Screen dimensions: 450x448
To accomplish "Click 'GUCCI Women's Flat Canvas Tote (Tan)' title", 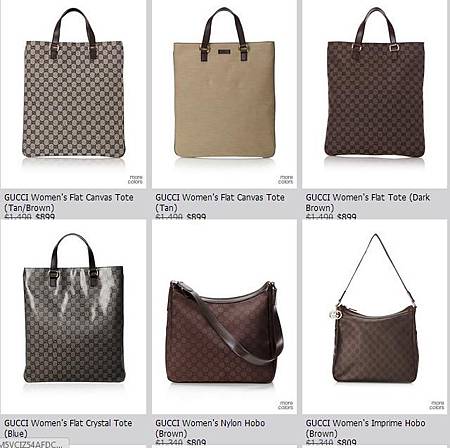I will click(220, 202).
